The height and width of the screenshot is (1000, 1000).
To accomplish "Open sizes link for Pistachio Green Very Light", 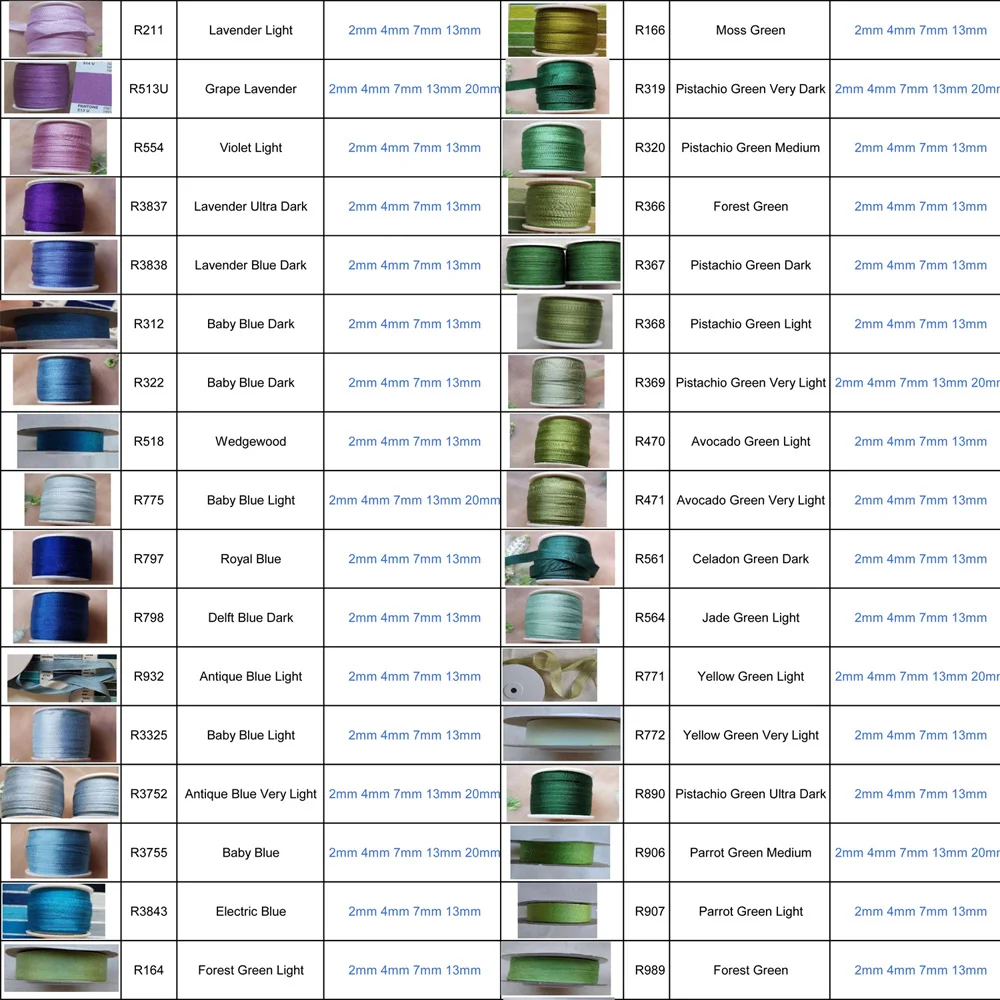I will (917, 383).
